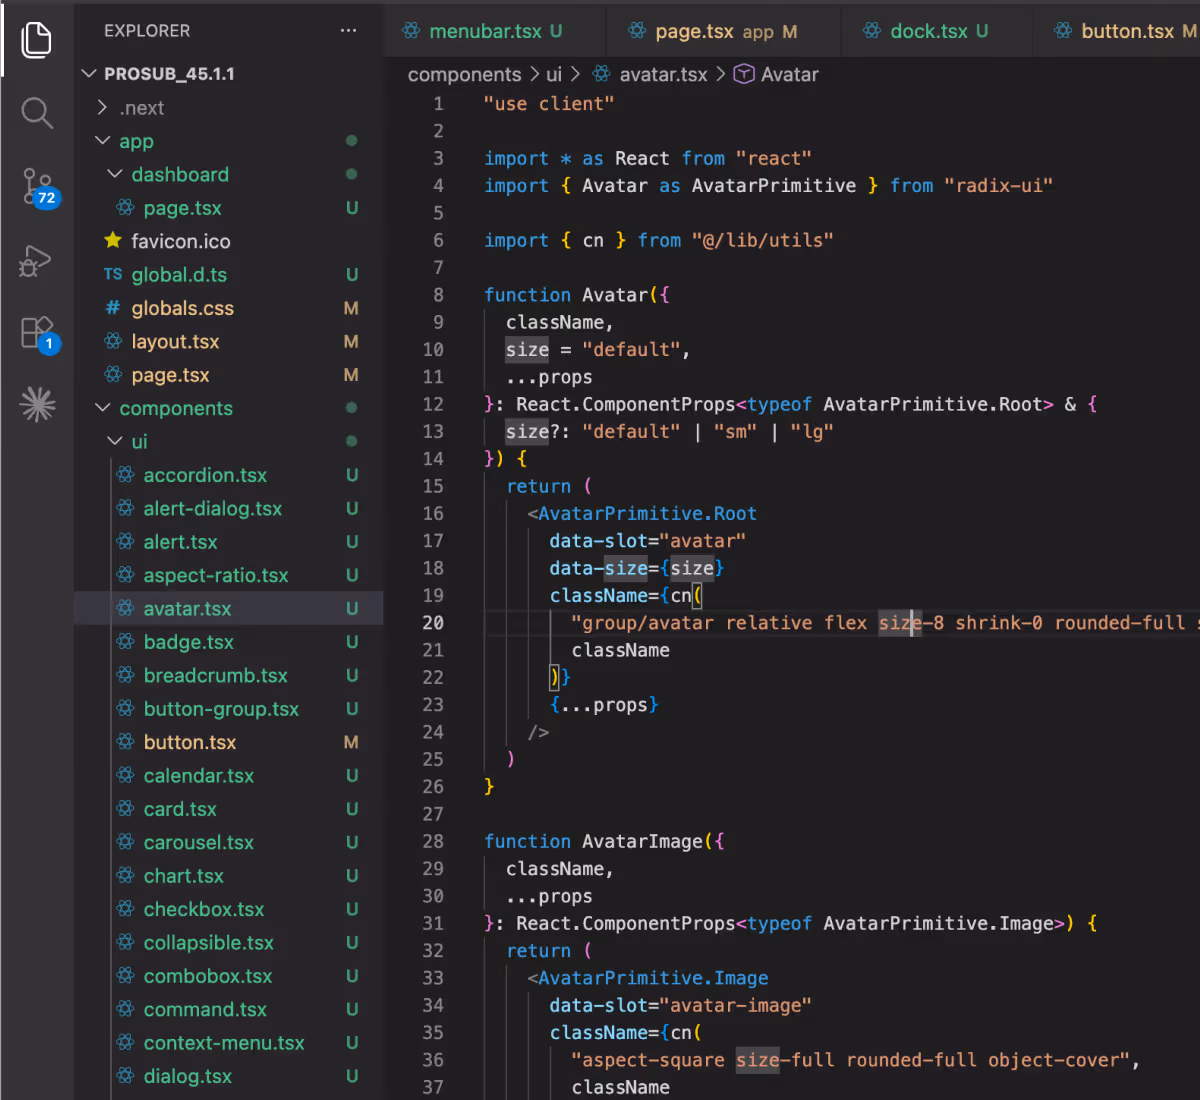The width and height of the screenshot is (1200, 1100).
Task: Open badge.tsx file
Action: (229, 642)
